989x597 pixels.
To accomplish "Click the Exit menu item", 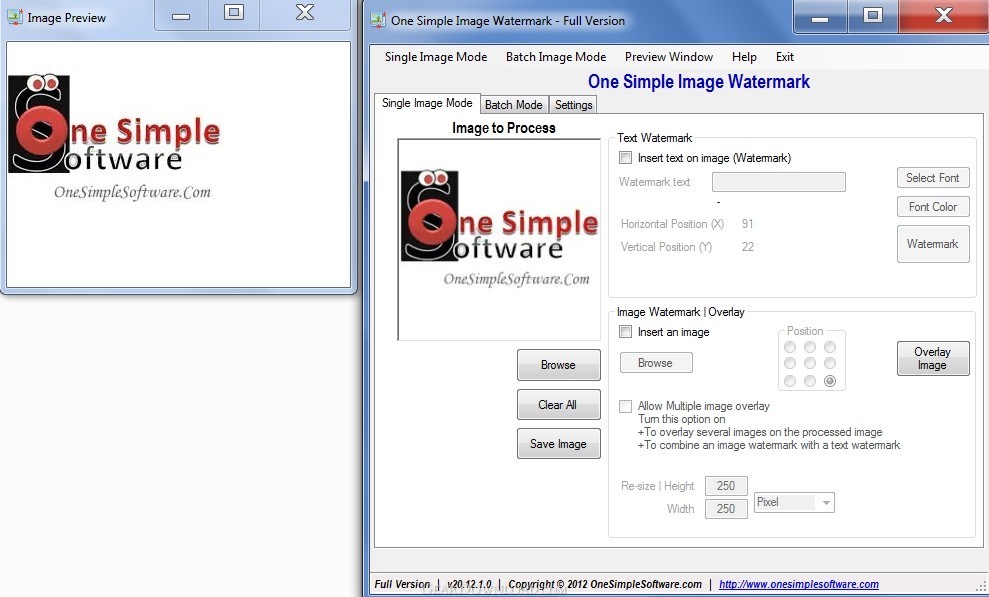I will (x=785, y=57).
